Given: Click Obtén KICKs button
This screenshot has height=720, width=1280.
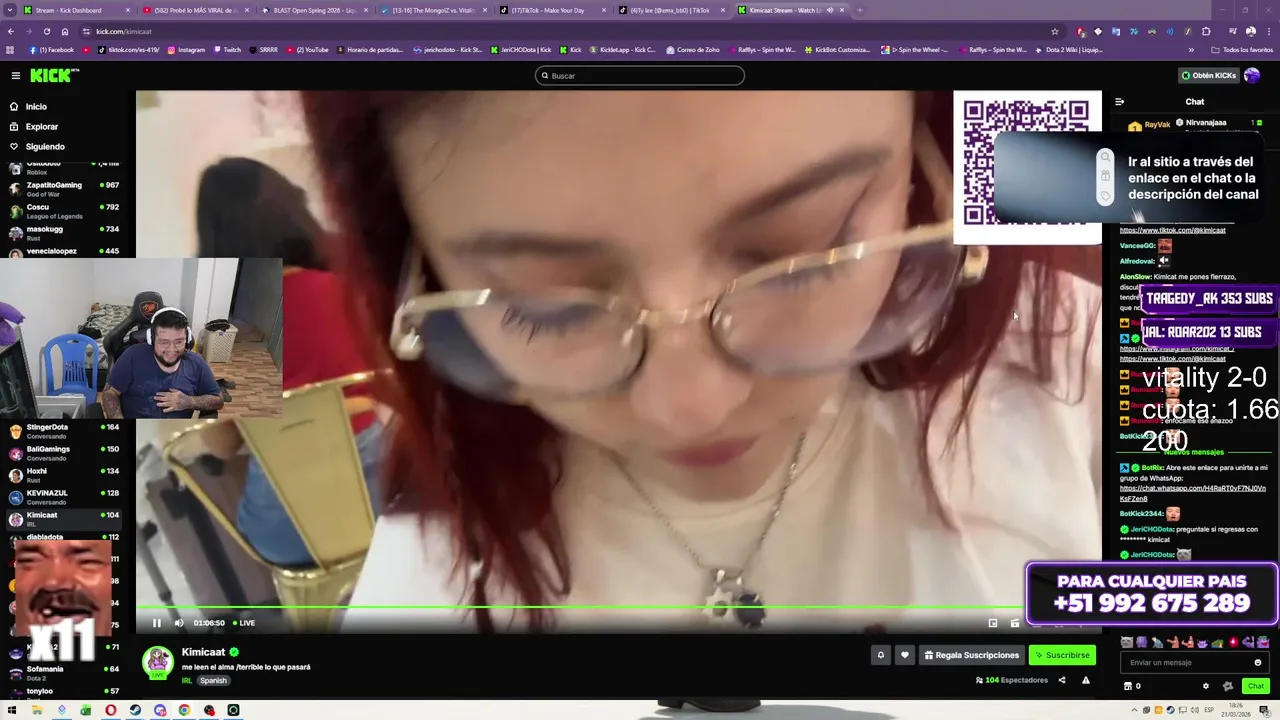Looking at the screenshot, I should click(1208, 75).
